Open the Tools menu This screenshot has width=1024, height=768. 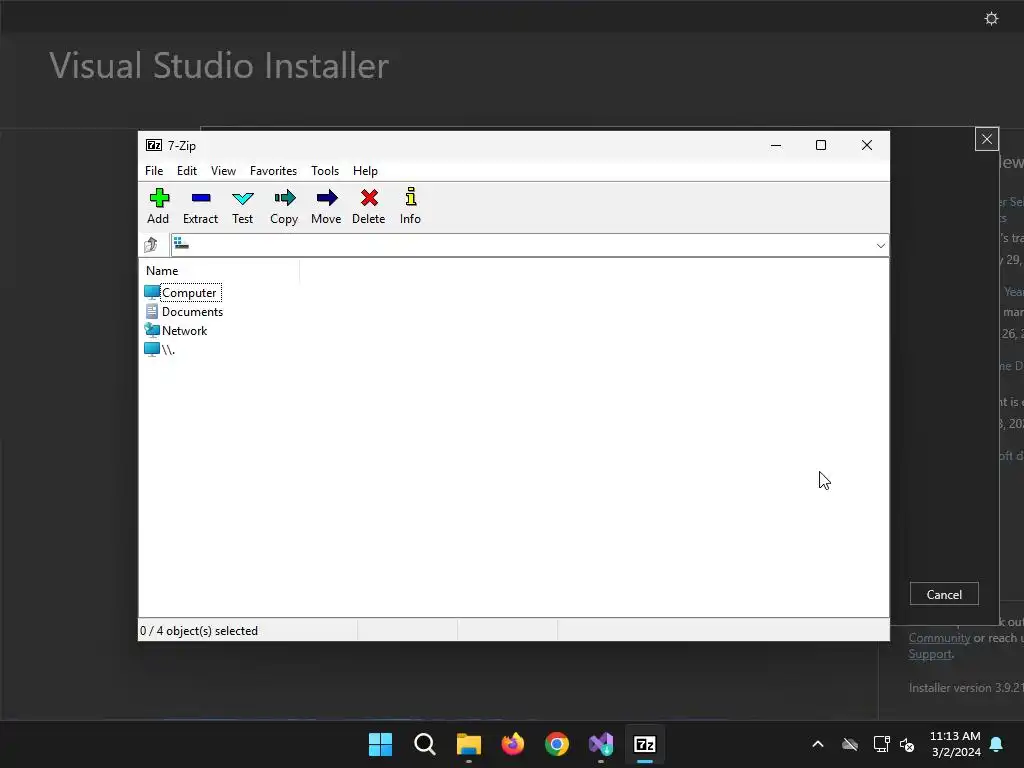325,170
